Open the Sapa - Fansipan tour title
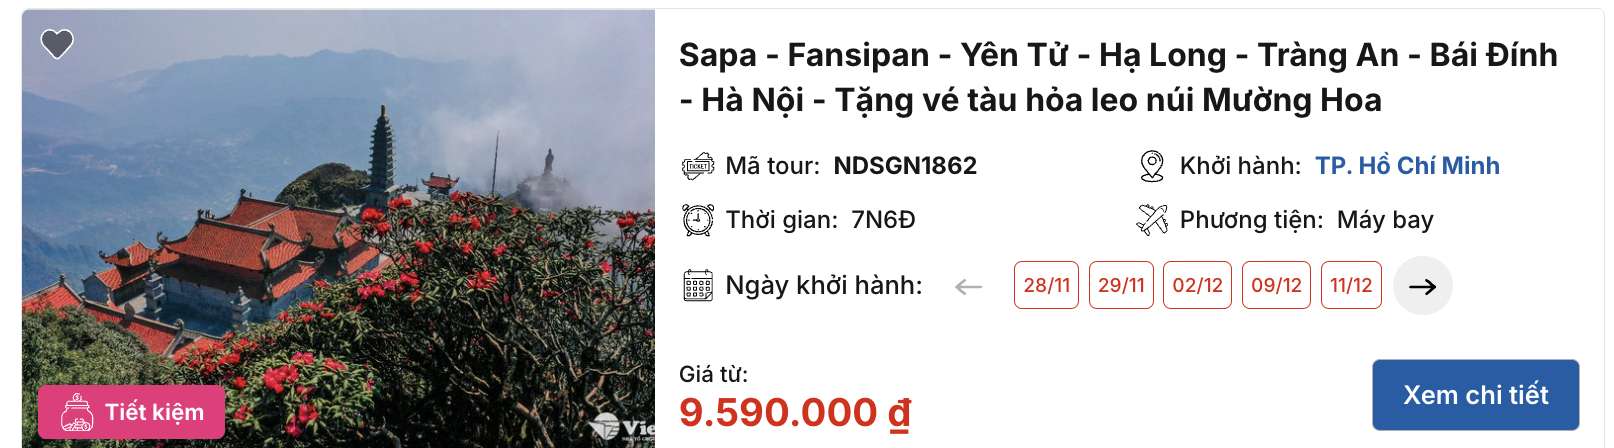Viewport: 1614px width, 448px height. coord(1118,77)
